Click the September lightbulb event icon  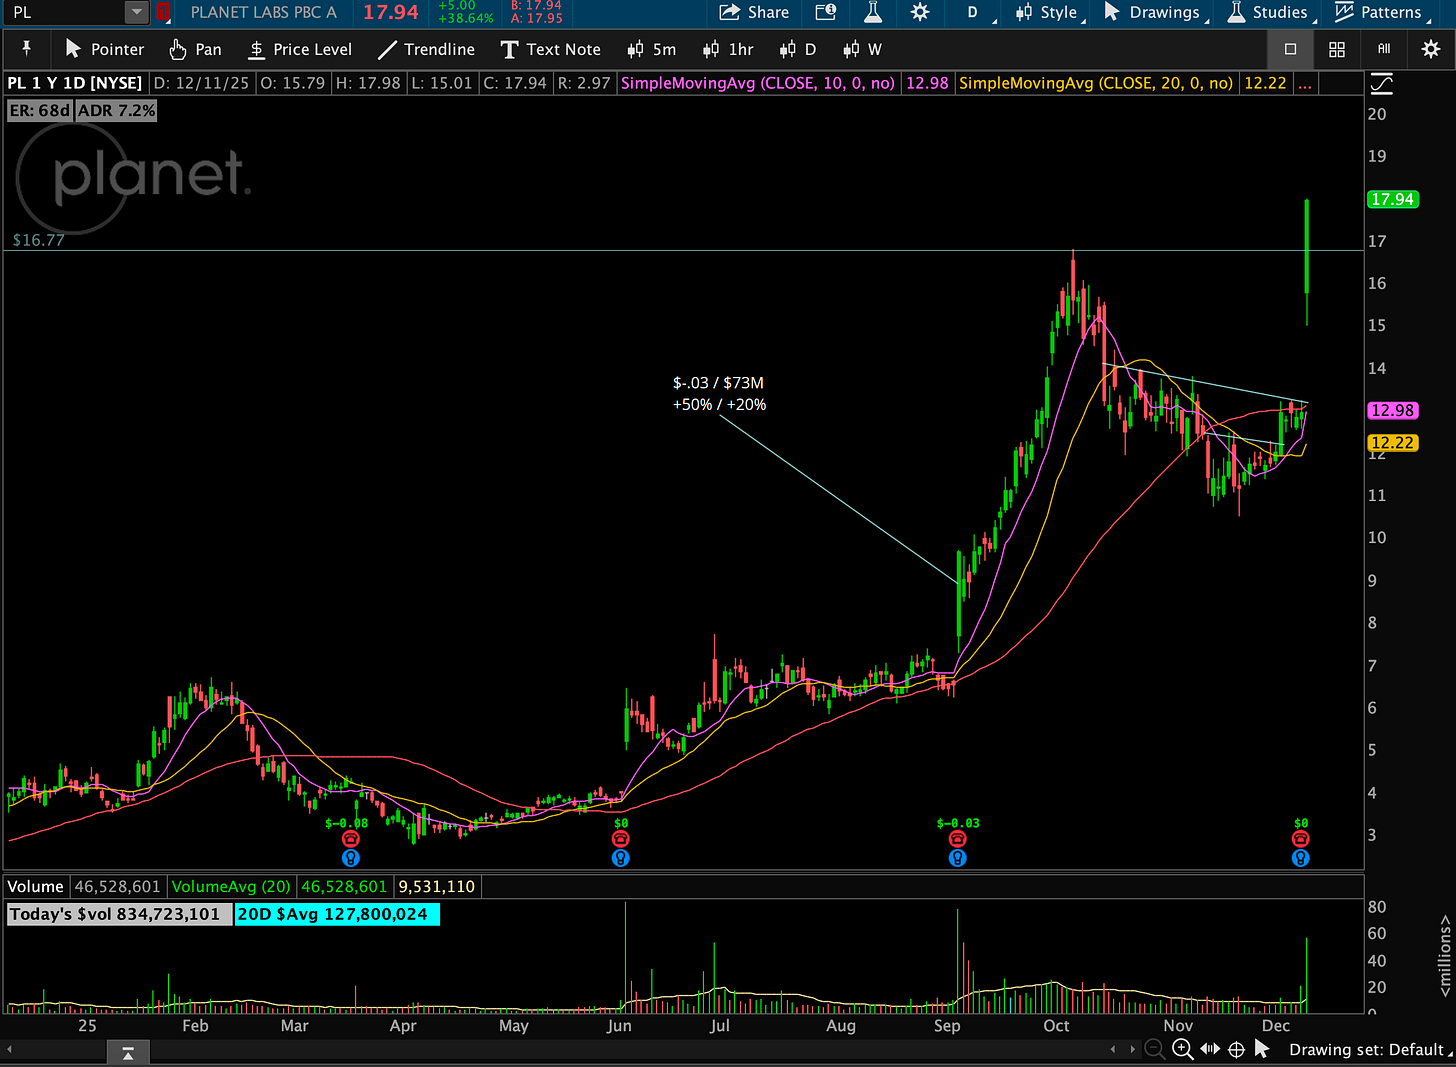pyautogui.click(x=958, y=858)
